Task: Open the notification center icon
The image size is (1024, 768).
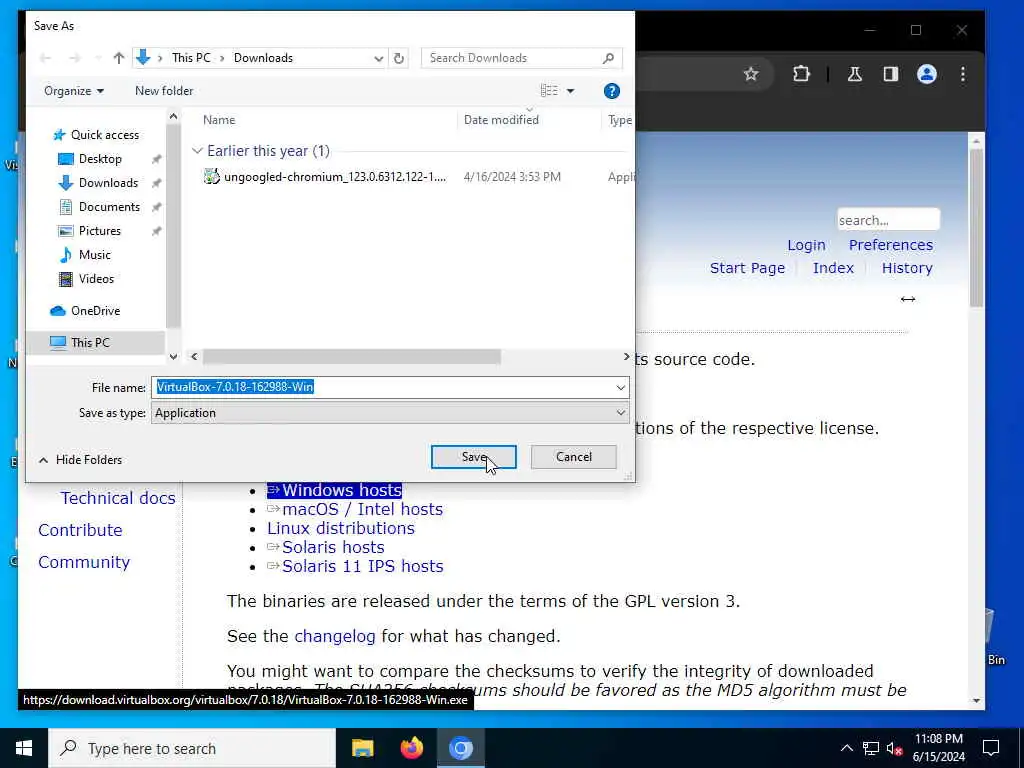Action: coord(991,748)
